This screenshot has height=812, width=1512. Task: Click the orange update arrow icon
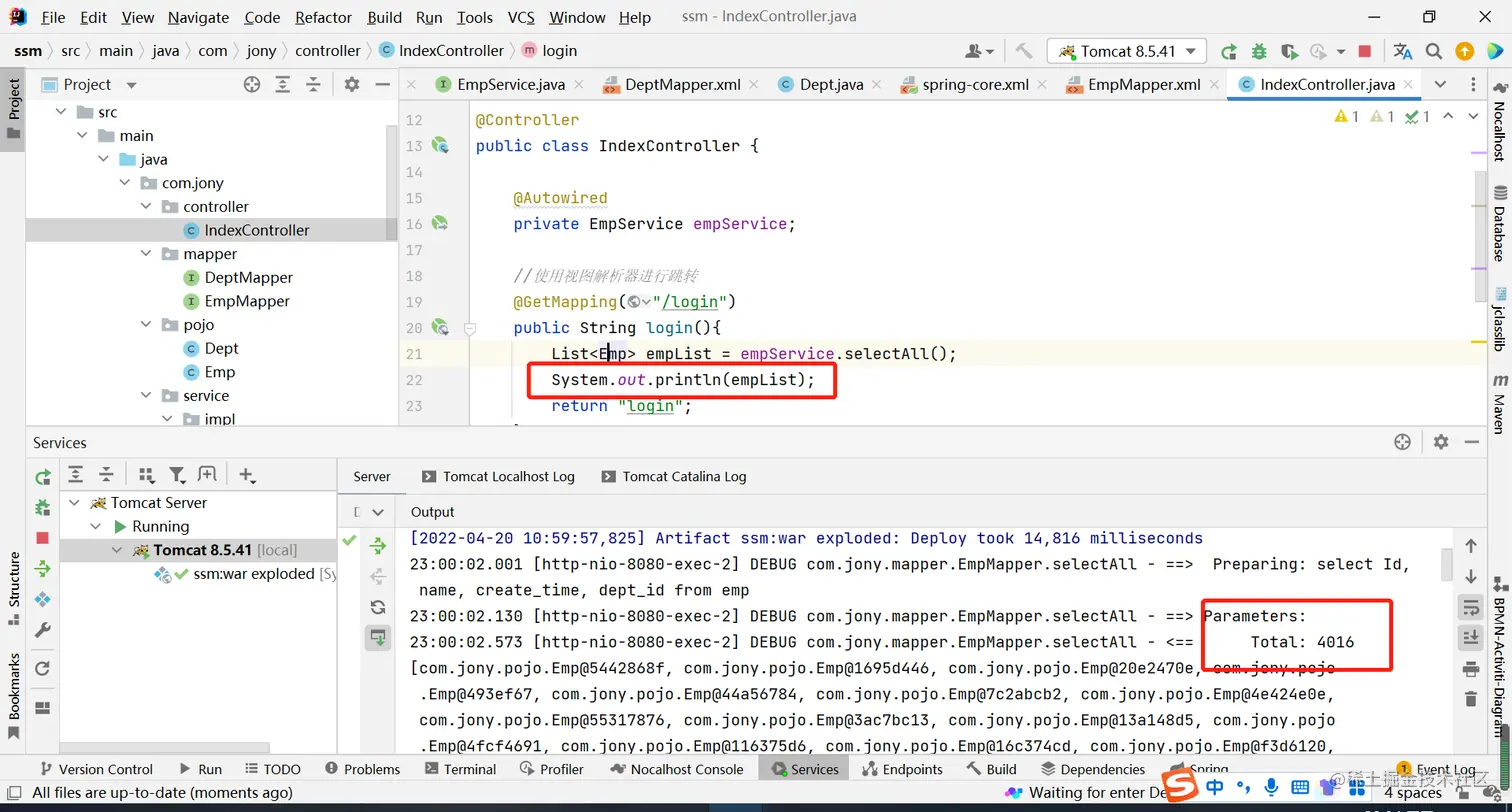point(1464,51)
